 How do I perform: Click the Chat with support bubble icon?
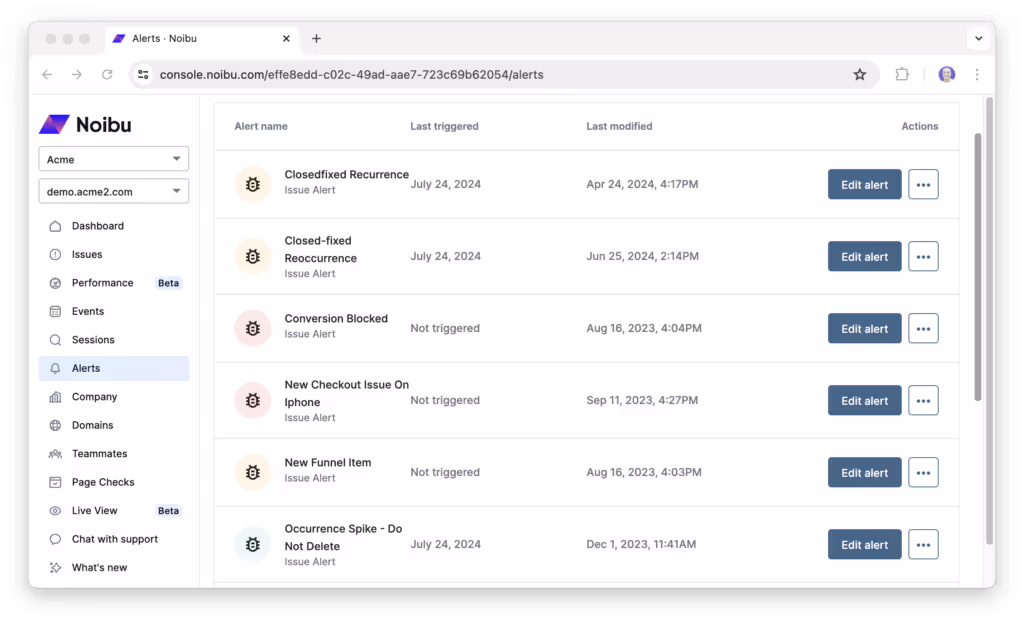pos(56,539)
